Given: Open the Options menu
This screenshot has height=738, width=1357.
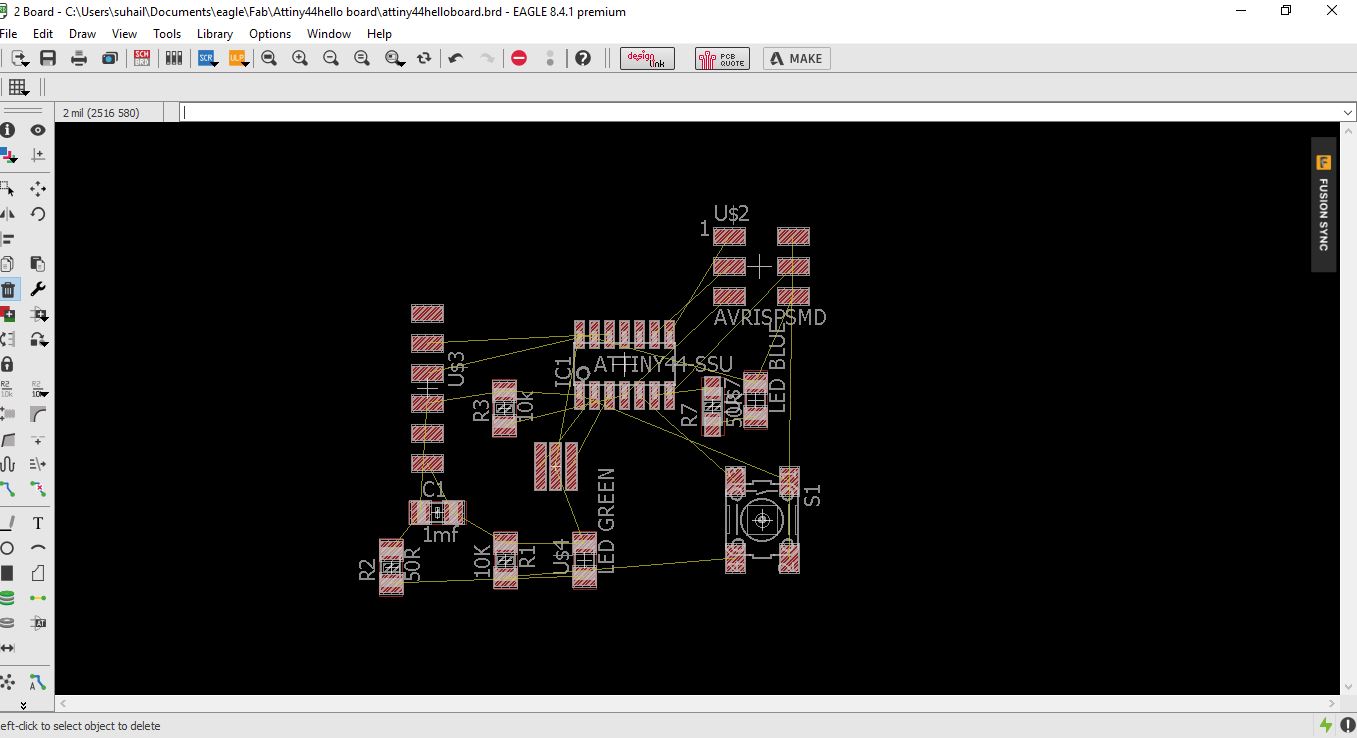Looking at the screenshot, I should pyautogui.click(x=270, y=33).
